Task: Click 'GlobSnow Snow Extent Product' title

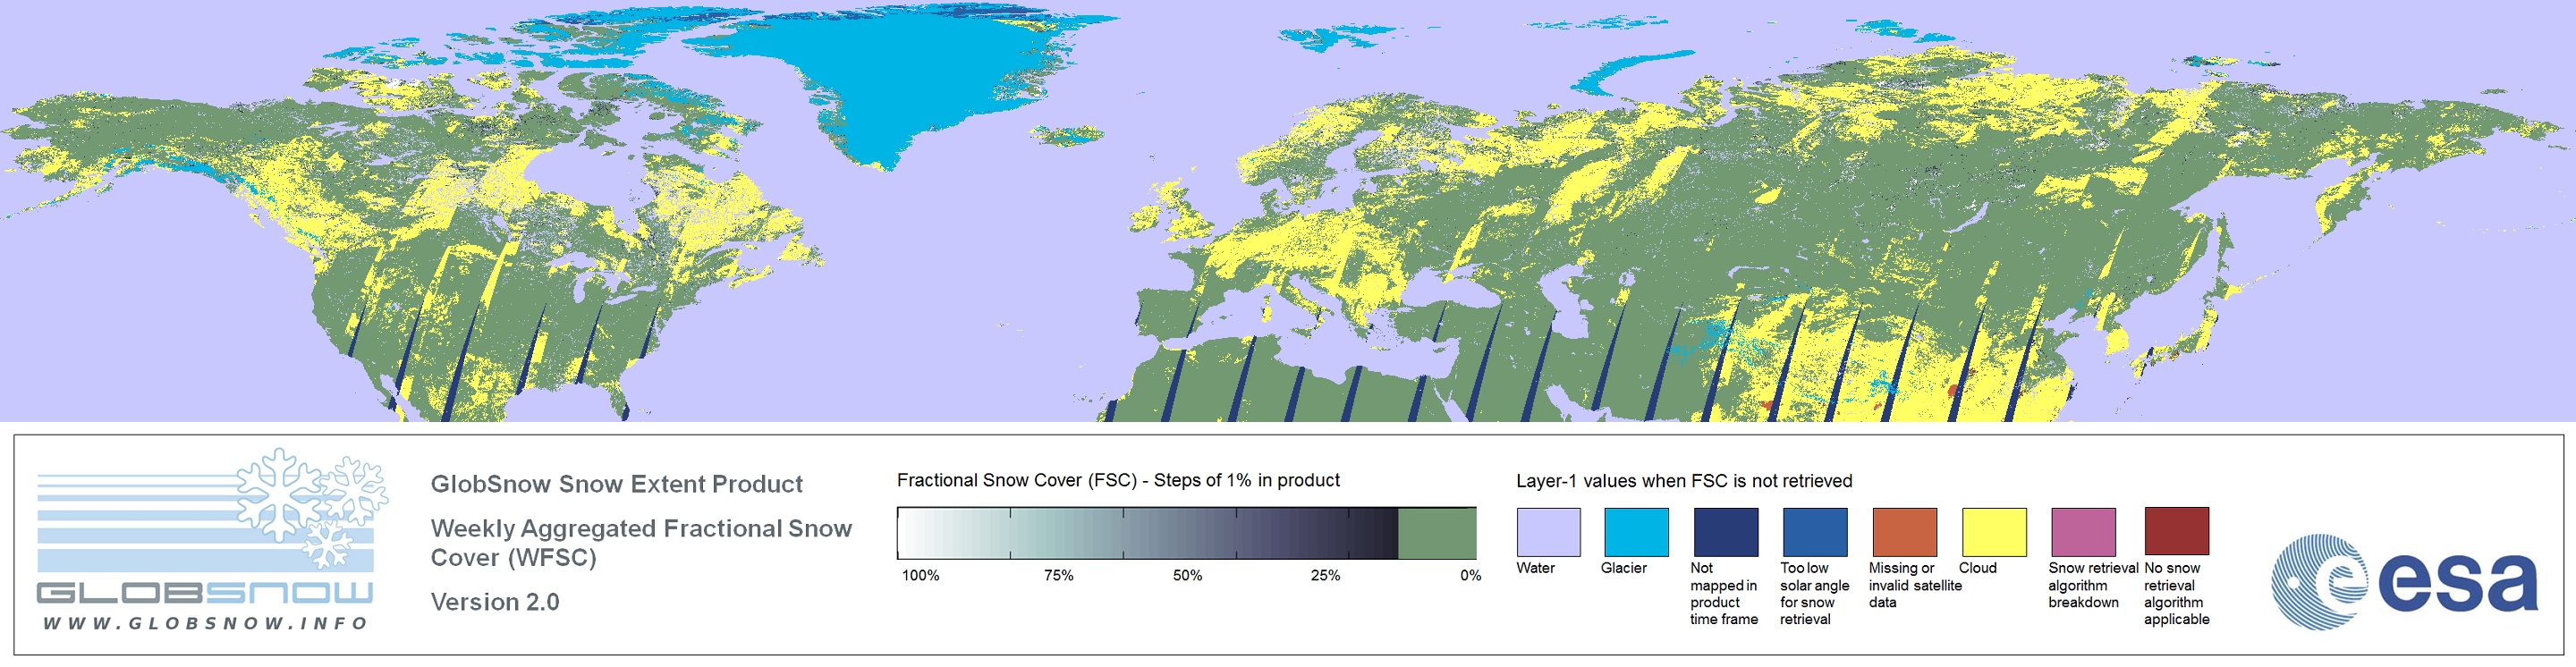Action: pyautogui.click(x=617, y=484)
